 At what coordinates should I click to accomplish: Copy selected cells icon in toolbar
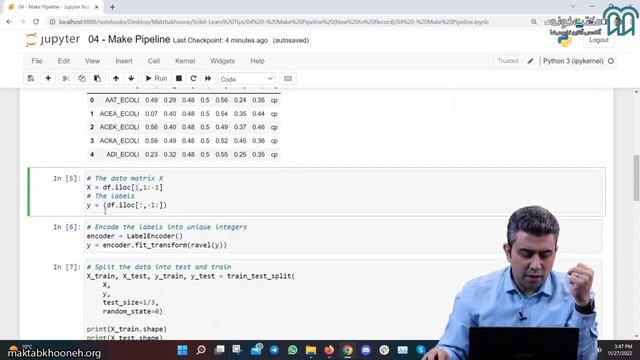tap(82, 78)
